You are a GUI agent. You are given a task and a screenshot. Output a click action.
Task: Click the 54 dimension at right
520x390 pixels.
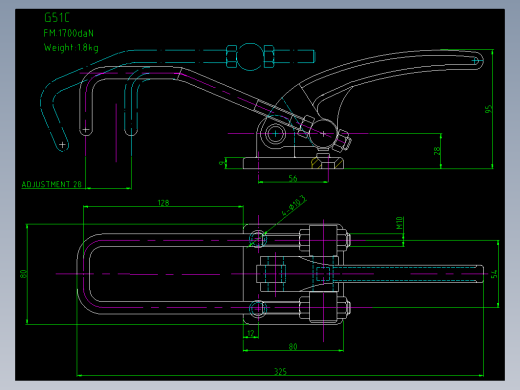[494, 273]
